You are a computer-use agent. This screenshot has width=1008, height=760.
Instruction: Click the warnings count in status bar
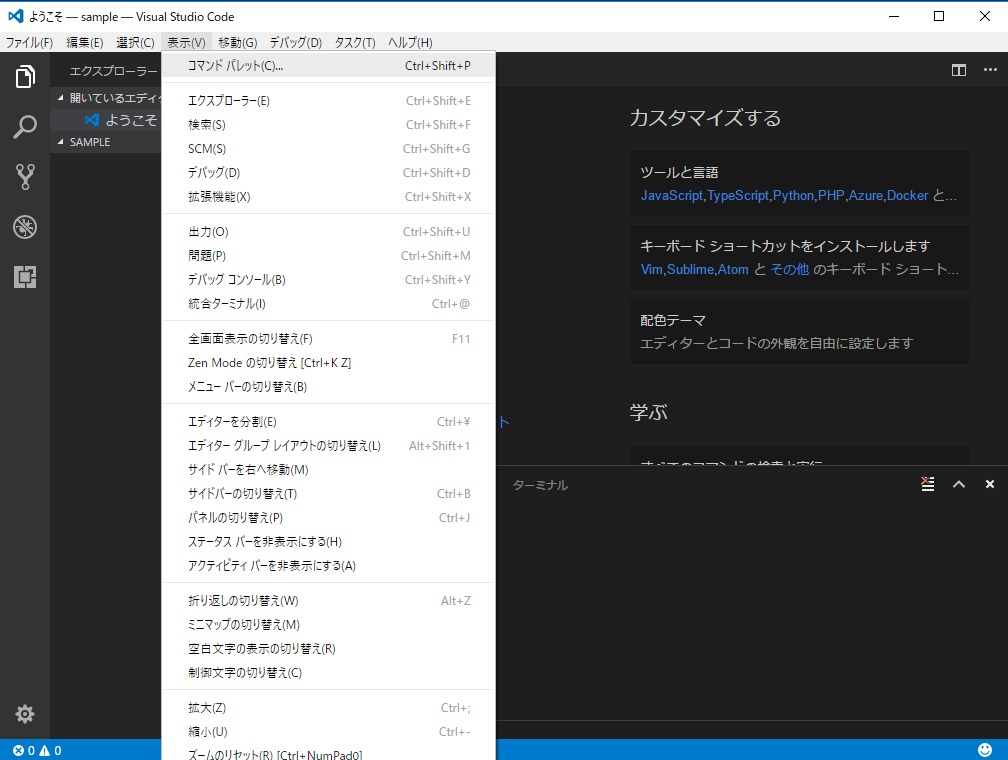tap(51, 750)
